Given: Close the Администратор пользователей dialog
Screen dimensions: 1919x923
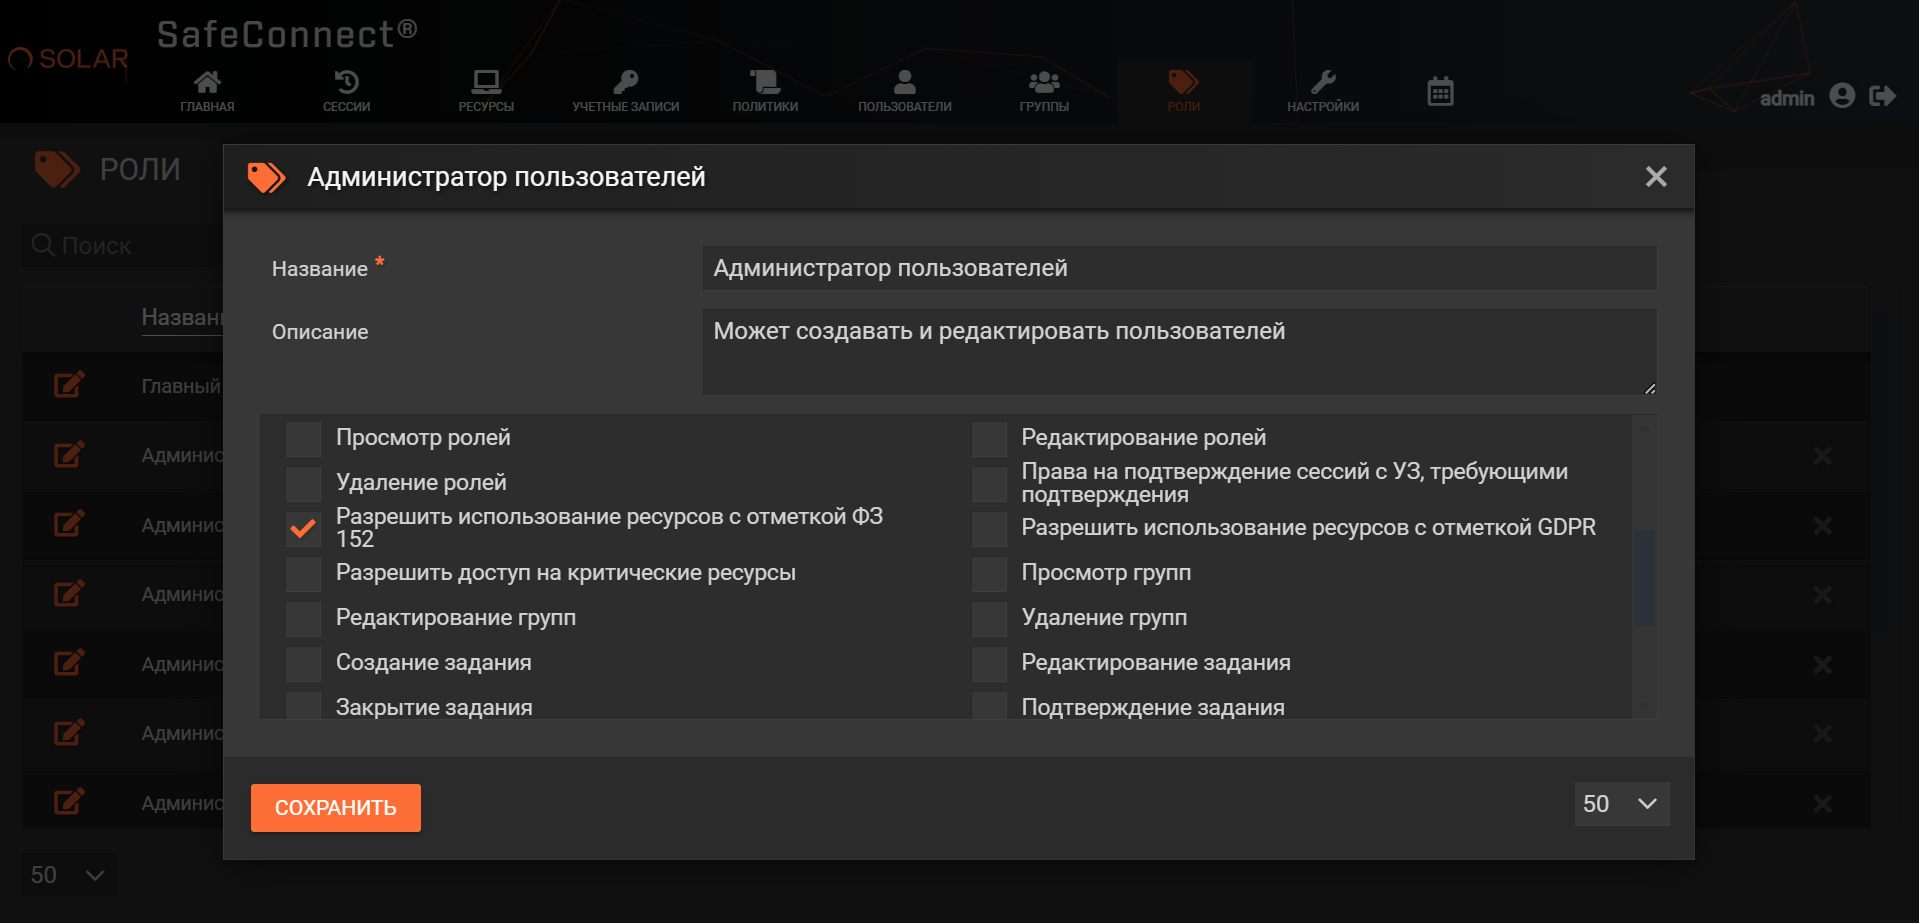Looking at the screenshot, I should pos(1656,177).
